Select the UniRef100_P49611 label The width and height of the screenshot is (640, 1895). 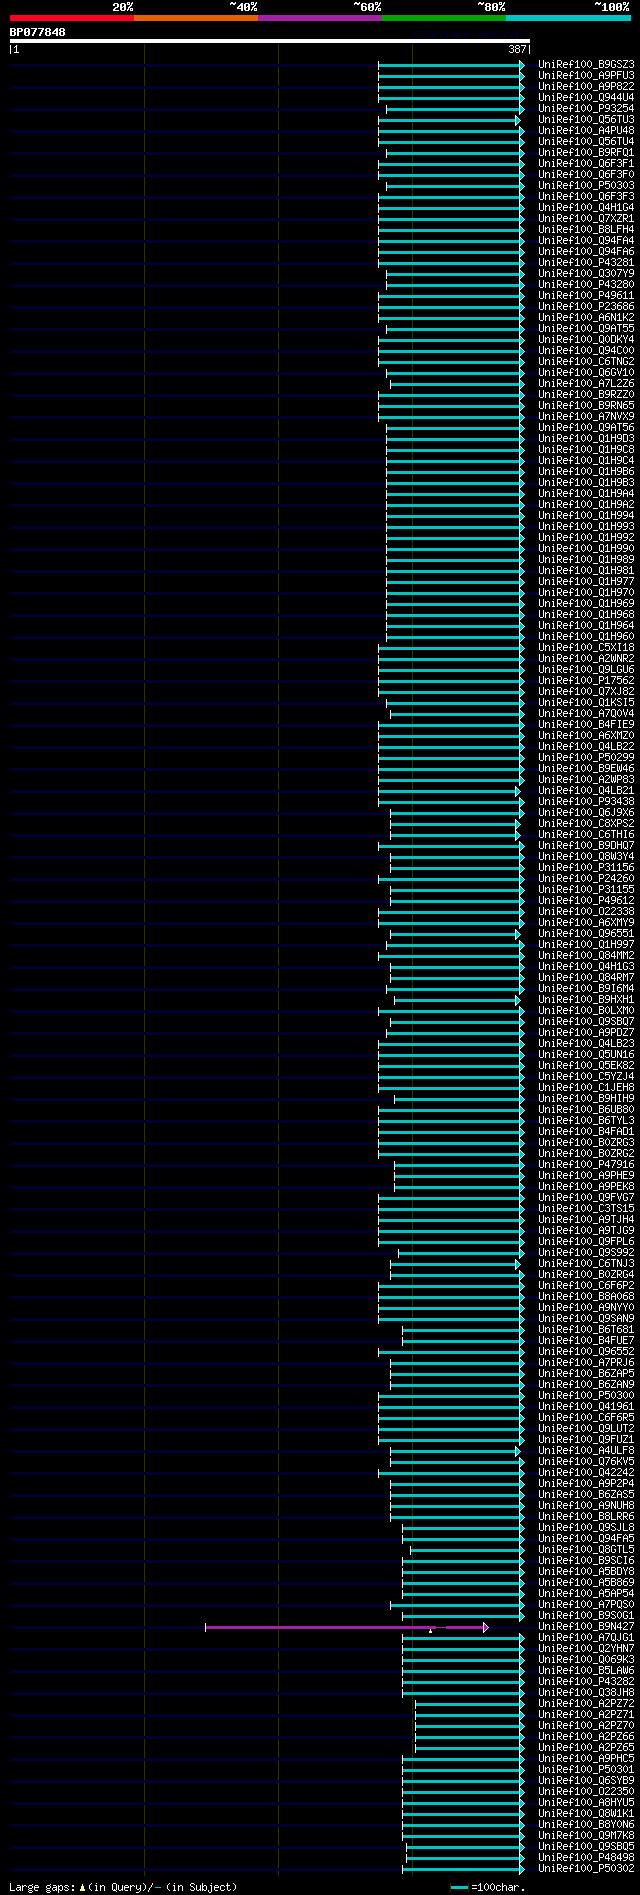pyautogui.click(x=586, y=295)
